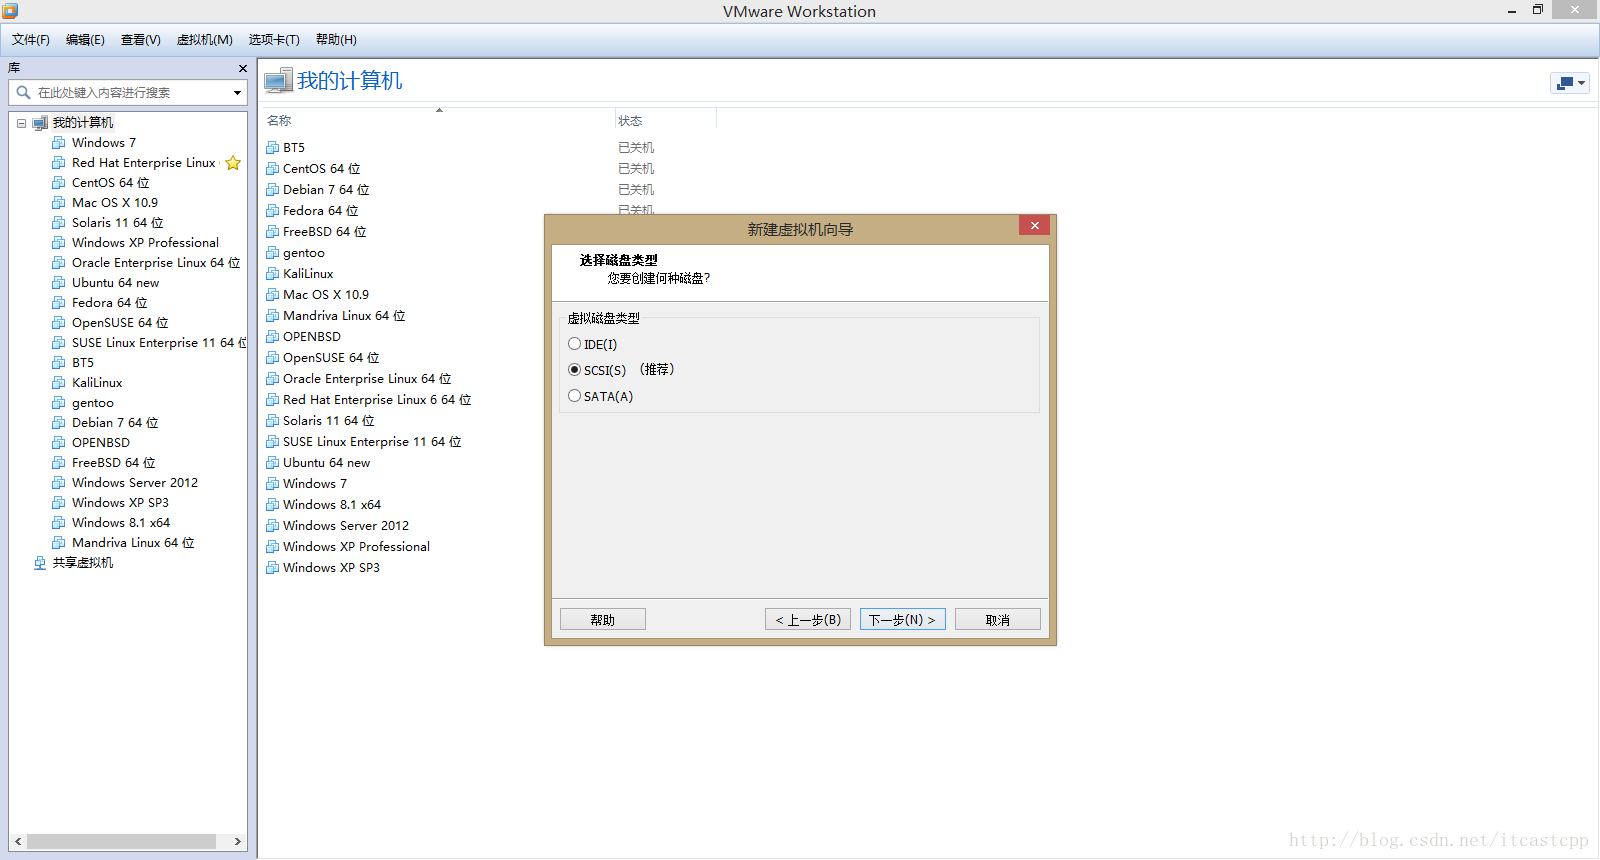This screenshot has height=860, width=1600.
Task: Click the BT5 VM icon in main list
Action: pyautogui.click(x=272, y=148)
